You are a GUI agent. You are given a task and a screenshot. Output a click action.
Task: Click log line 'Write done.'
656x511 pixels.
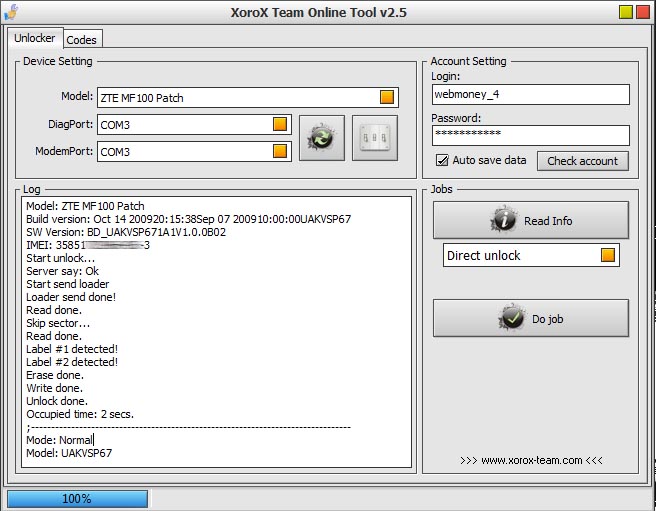pos(54,388)
